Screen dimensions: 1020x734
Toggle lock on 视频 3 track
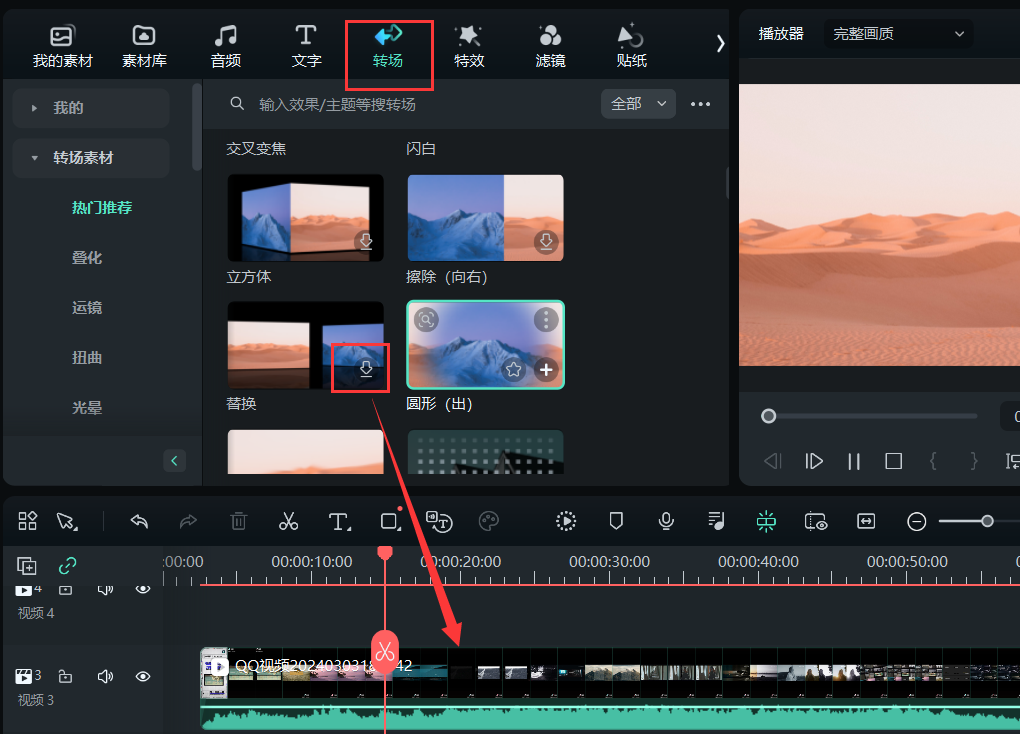[65, 677]
